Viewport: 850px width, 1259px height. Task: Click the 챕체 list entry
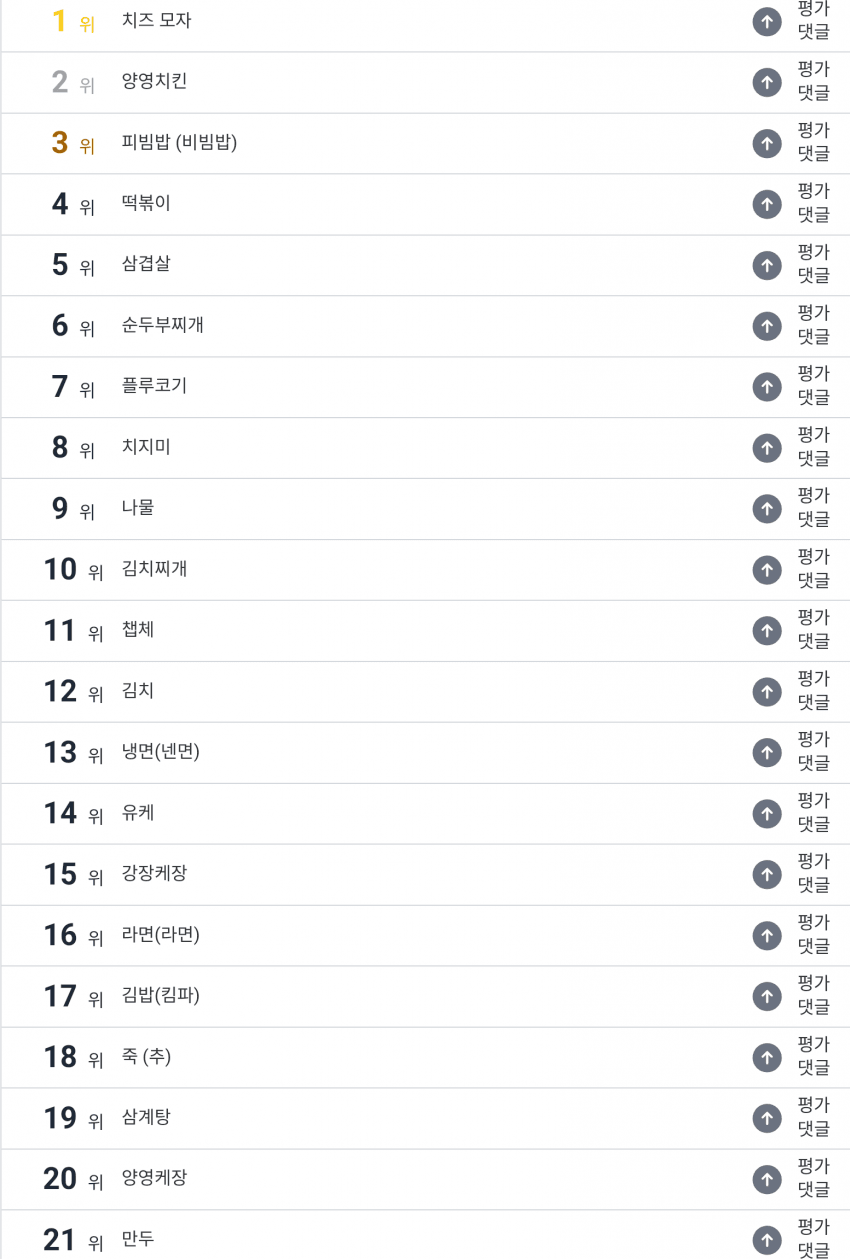137,631
